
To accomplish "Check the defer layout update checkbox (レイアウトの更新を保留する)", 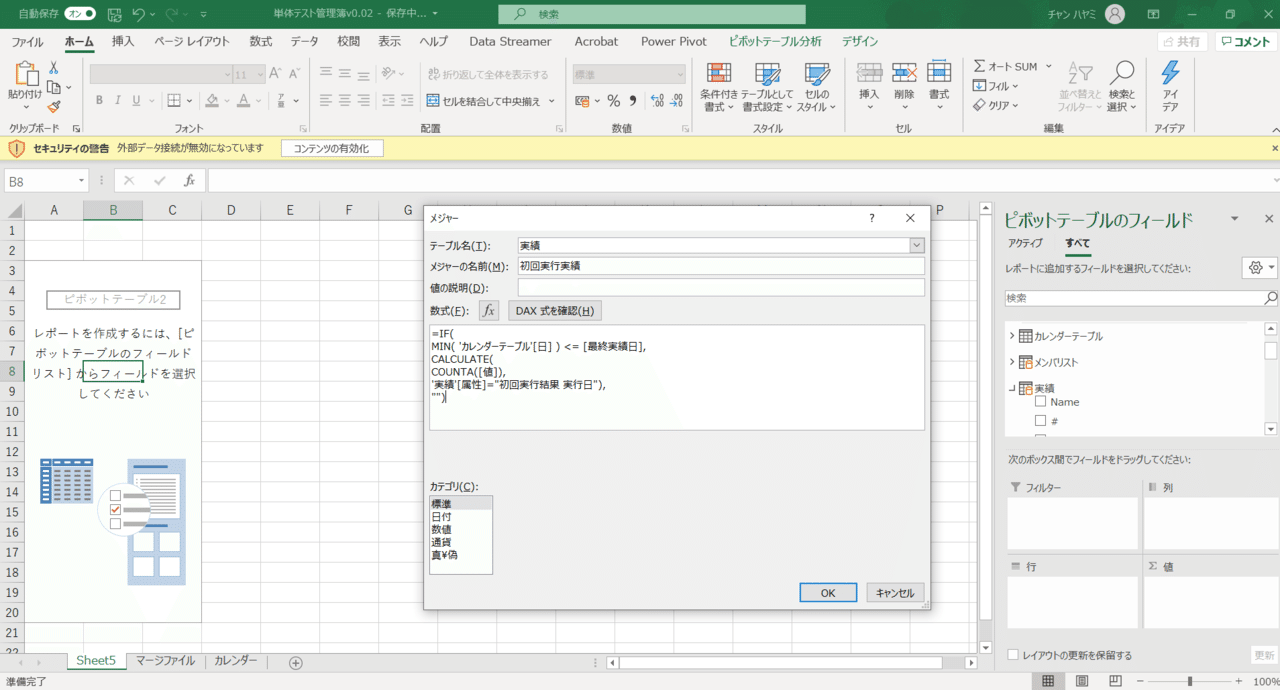I will pyautogui.click(x=1013, y=655).
